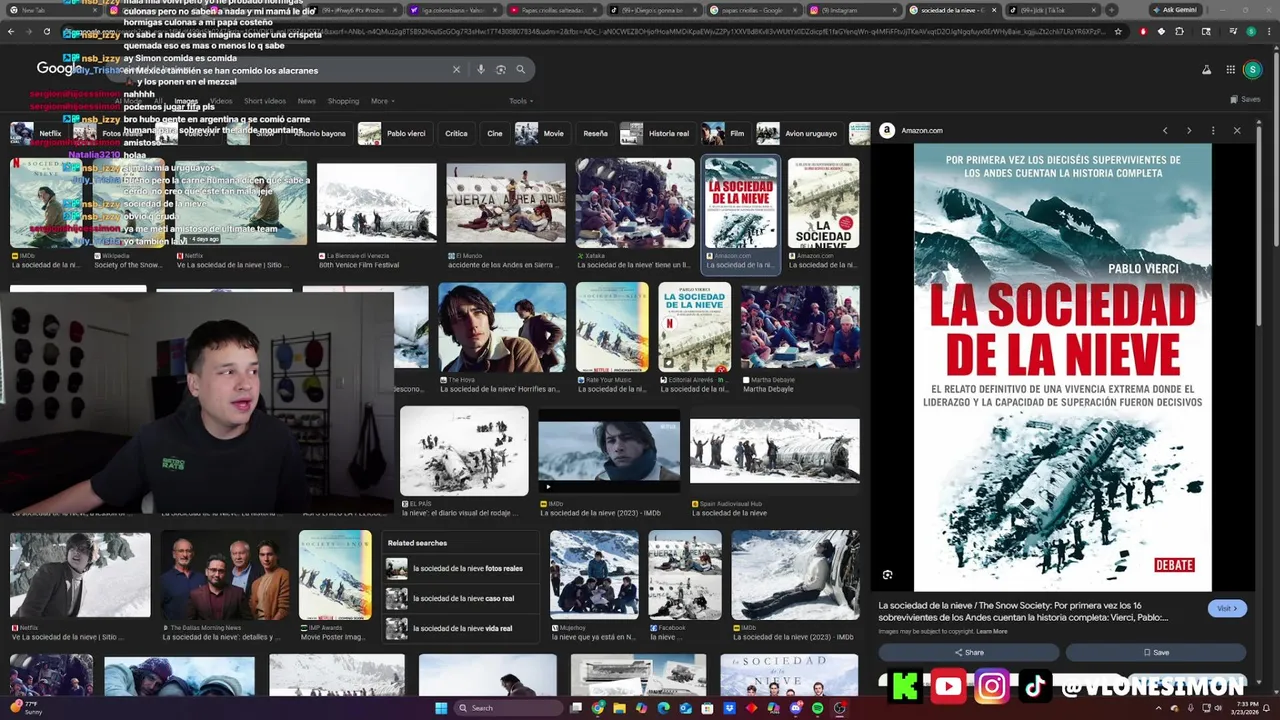The width and height of the screenshot is (1280, 720).
Task: Expand the Tools filter options
Action: point(520,101)
